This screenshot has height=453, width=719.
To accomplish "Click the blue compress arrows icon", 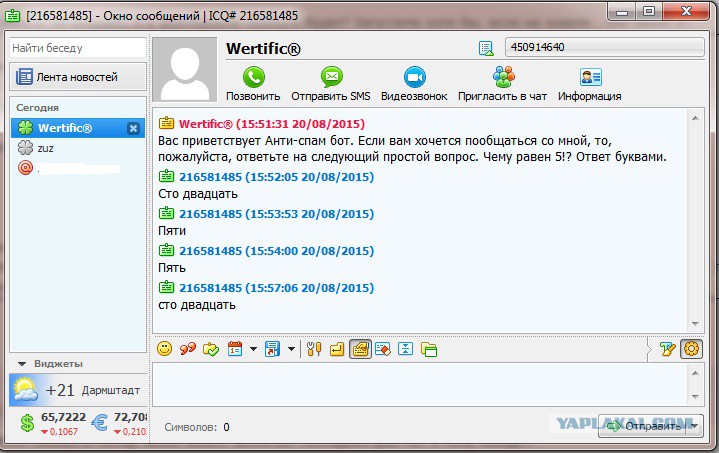I will (x=405, y=349).
